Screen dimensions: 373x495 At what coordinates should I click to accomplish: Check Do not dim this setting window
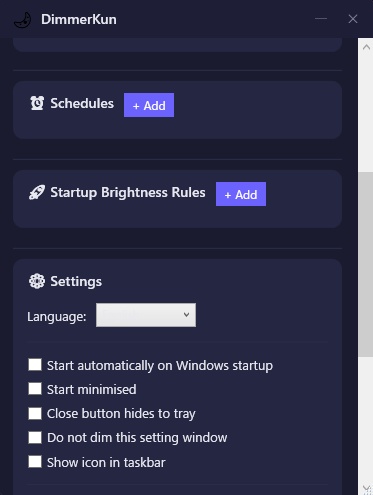coord(35,437)
